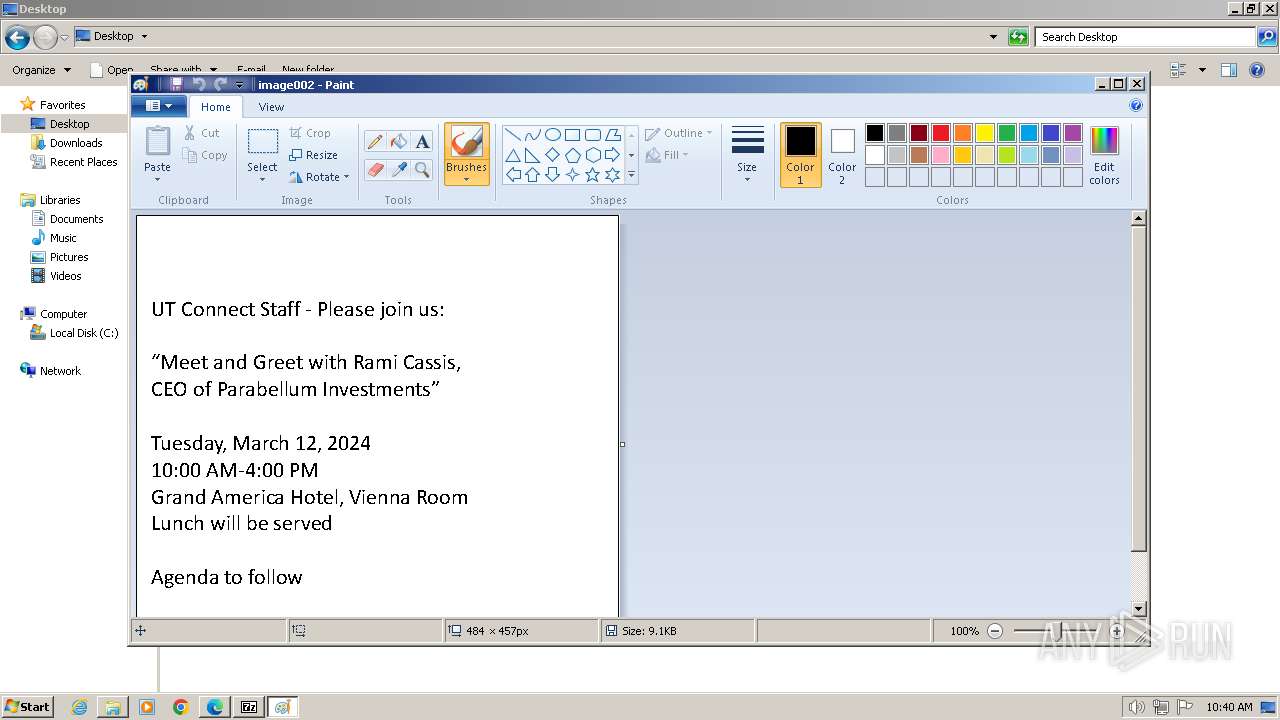Image resolution: width=1280 pixels, height=720 pixels.
Task: Select Recent Places in Explorer sidebar
Action: pyautogui.click(x=83, y=162)
